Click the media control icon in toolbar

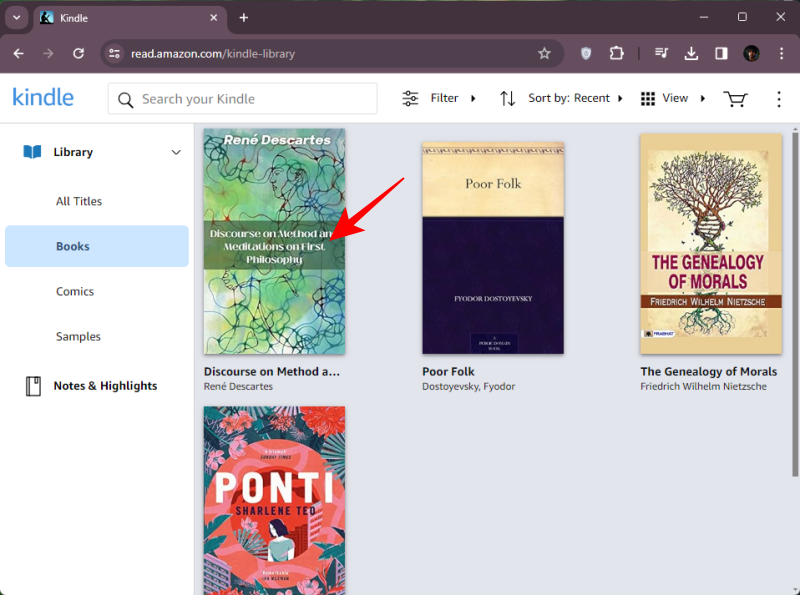tap(661, 53)
